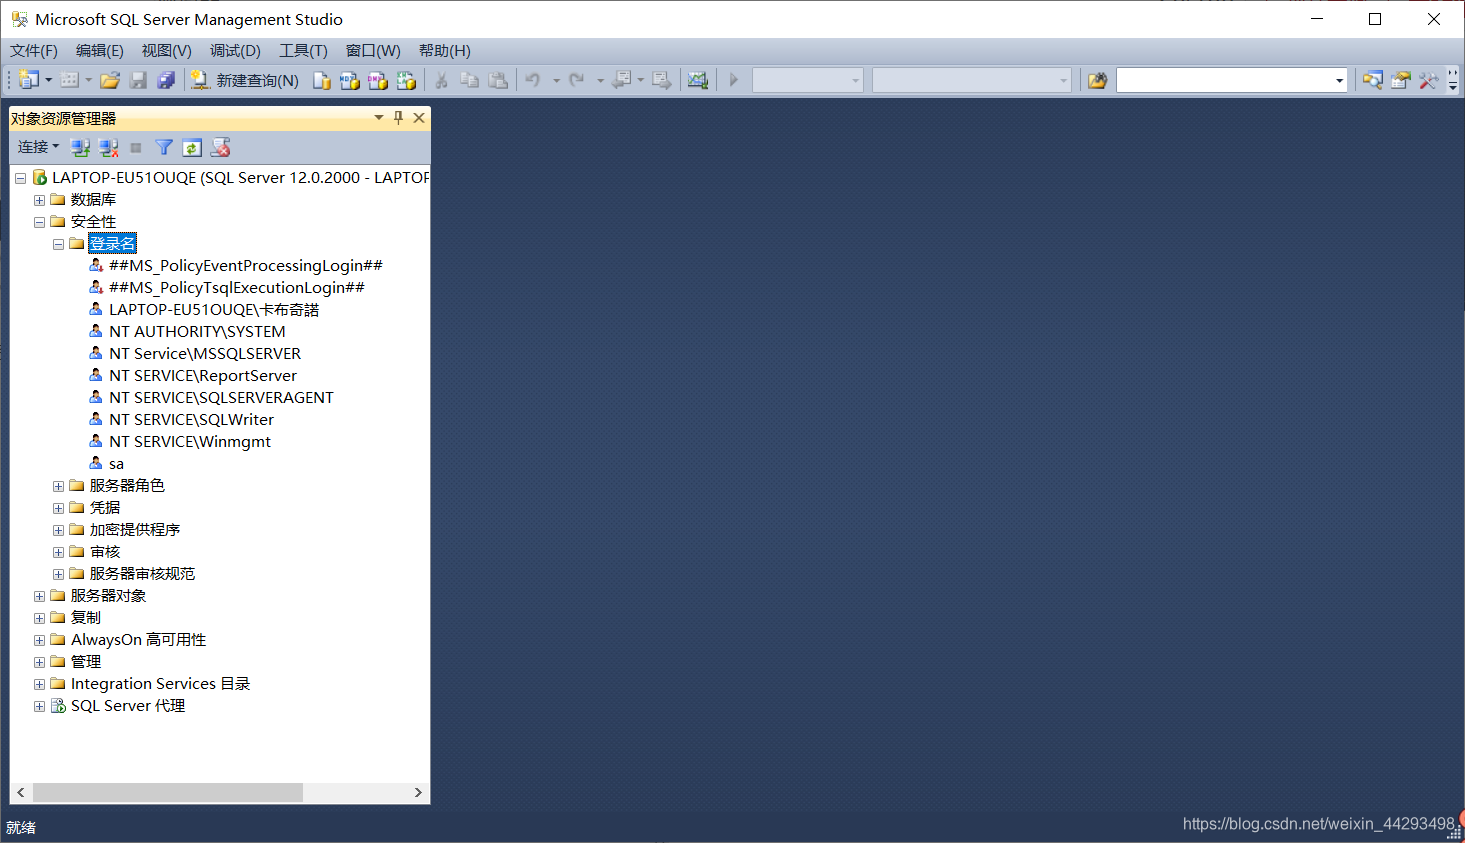Click the Solution Explorer toolbar icon
The image size is (1465, 843).
pyautogui.click(x=1373, y=80)
